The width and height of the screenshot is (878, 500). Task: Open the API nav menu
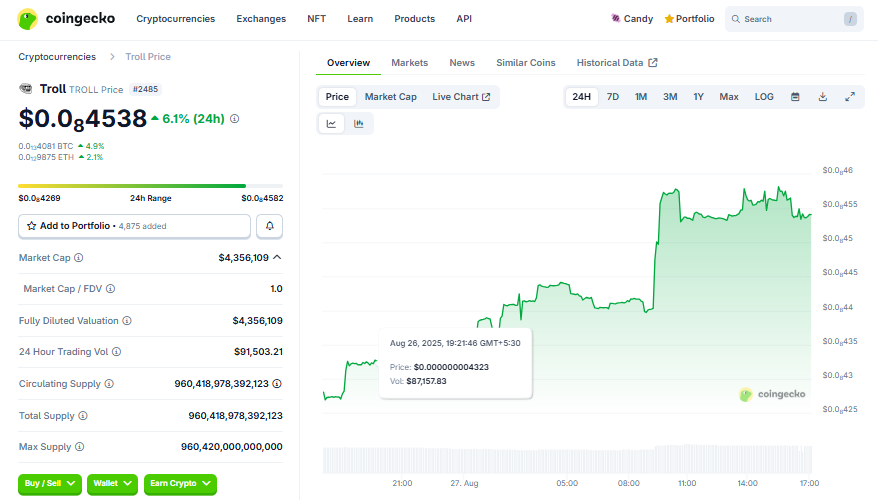pyautogui.click(x=464, y=19)
